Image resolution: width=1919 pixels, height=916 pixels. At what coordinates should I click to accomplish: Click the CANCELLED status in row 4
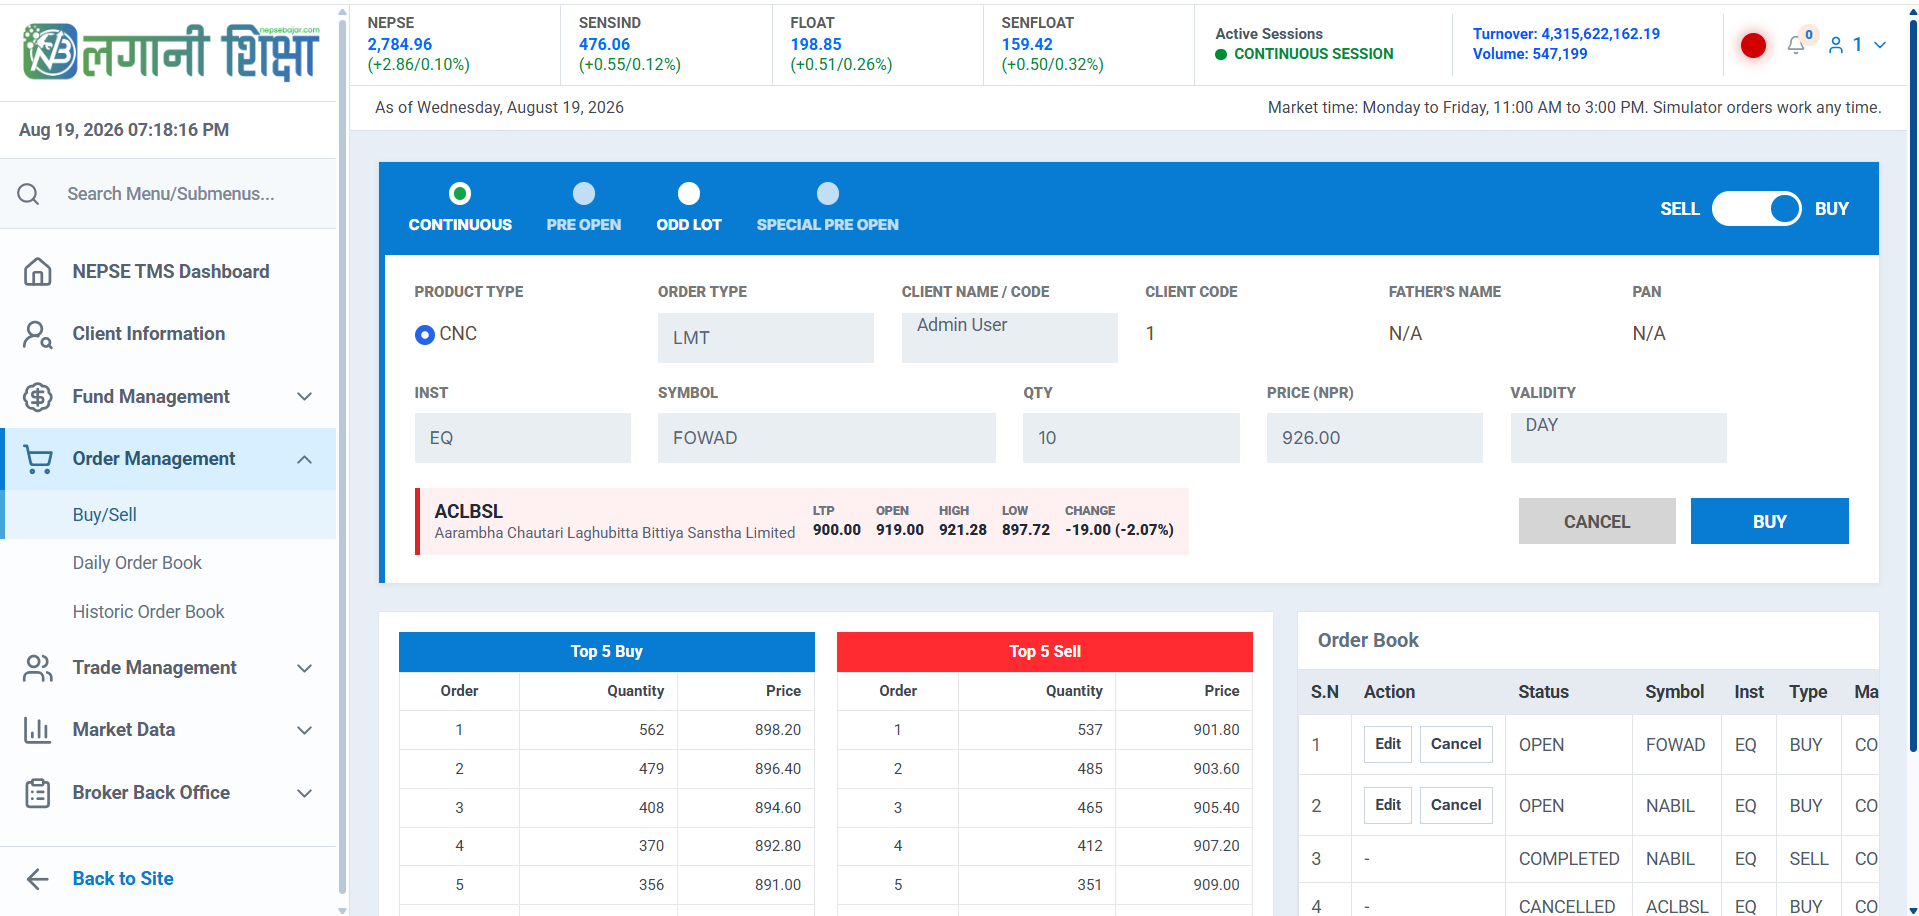coord(1567,906)
